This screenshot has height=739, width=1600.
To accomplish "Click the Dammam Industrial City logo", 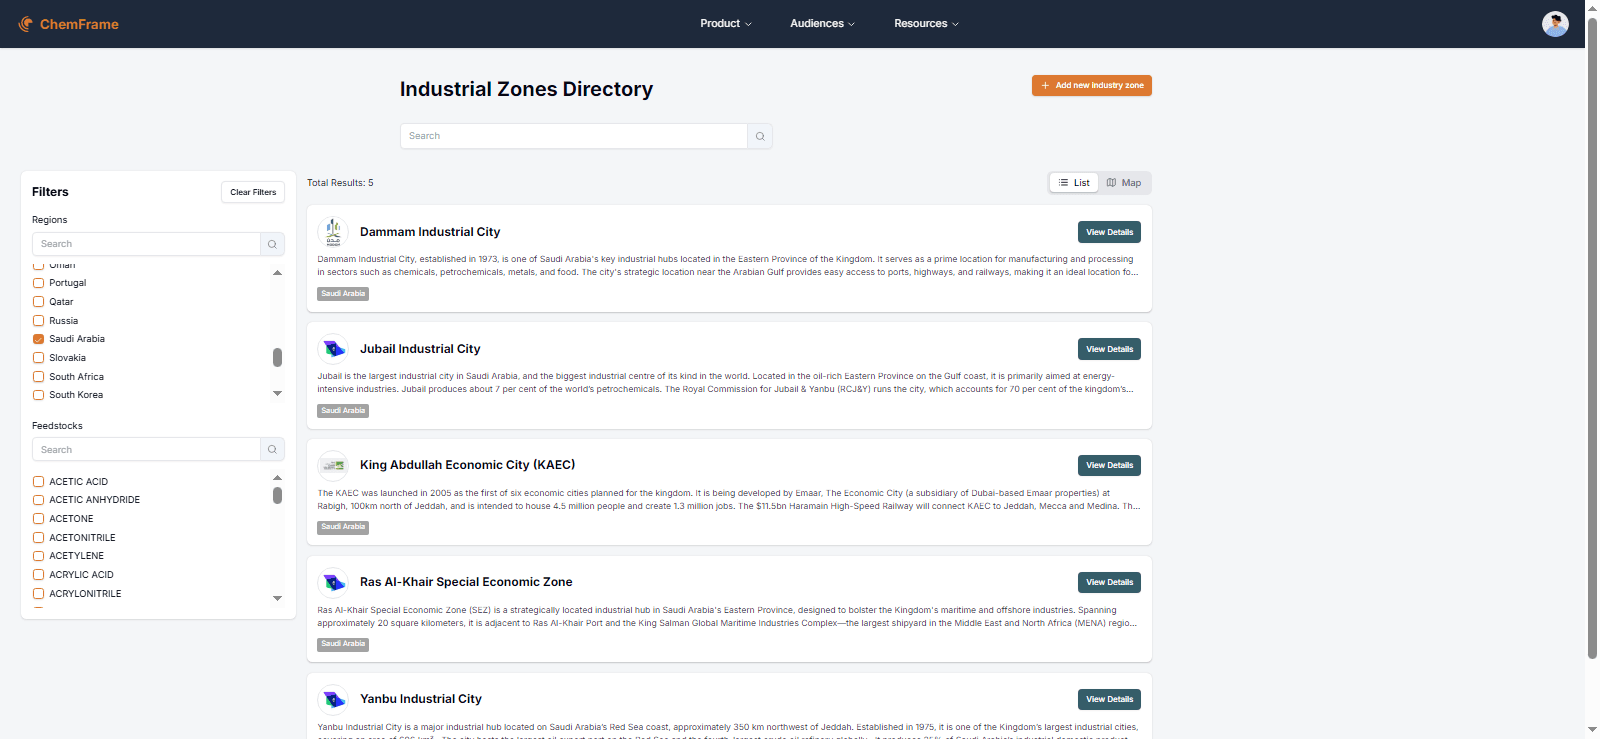I will coord(333,232).
